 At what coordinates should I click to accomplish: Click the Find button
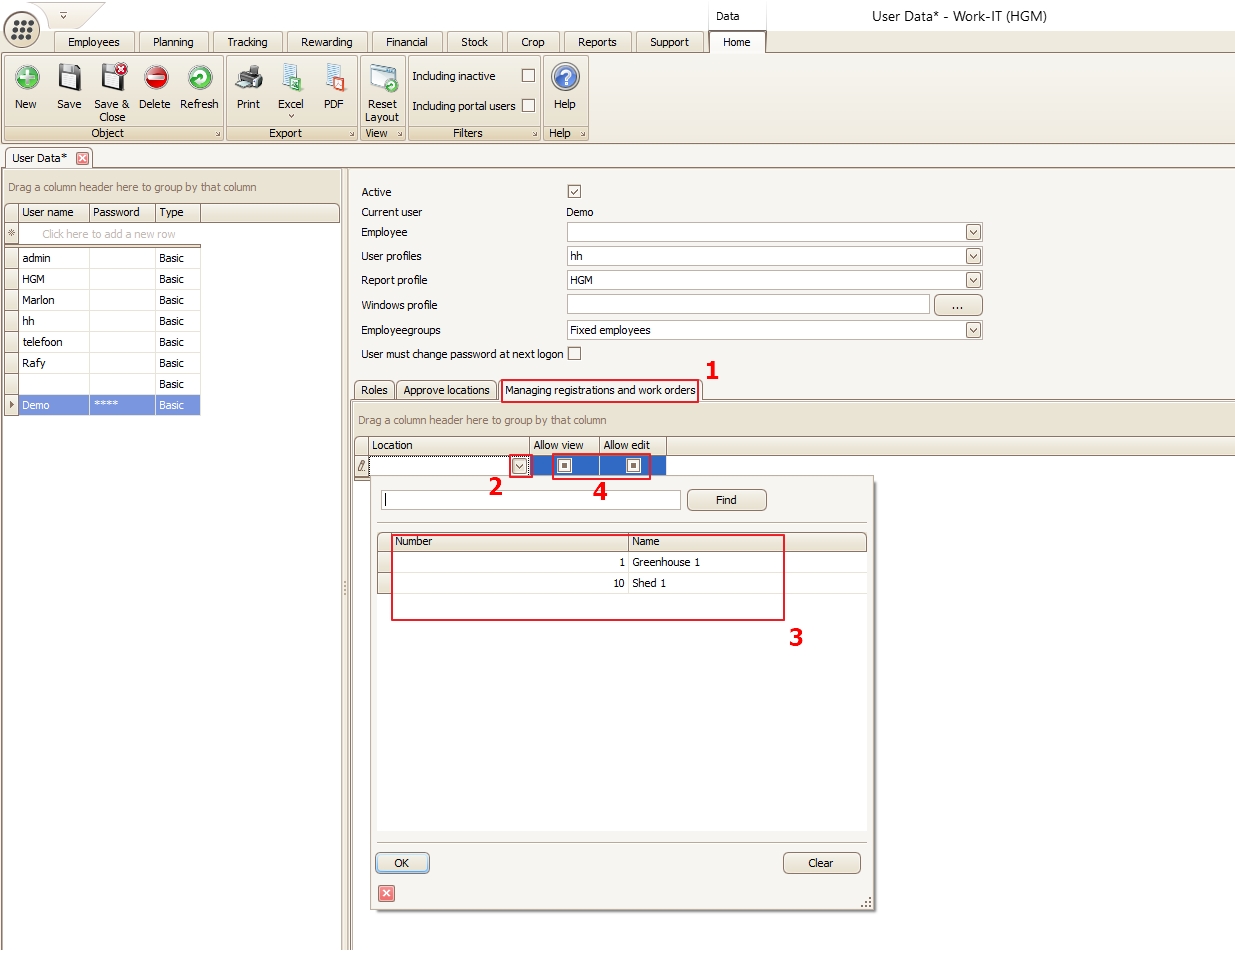(726, 500)
